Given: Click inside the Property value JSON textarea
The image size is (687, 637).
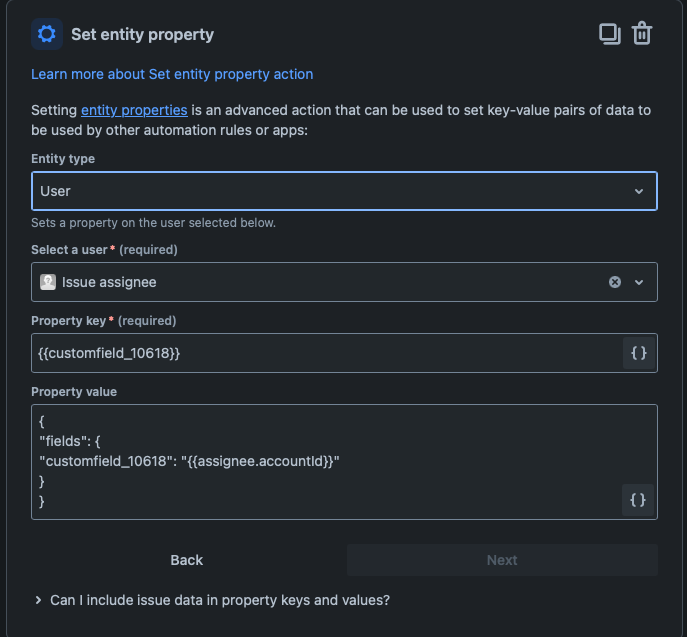Looking at the screenshot, I should pyautogui.click(x=326, y=462).
